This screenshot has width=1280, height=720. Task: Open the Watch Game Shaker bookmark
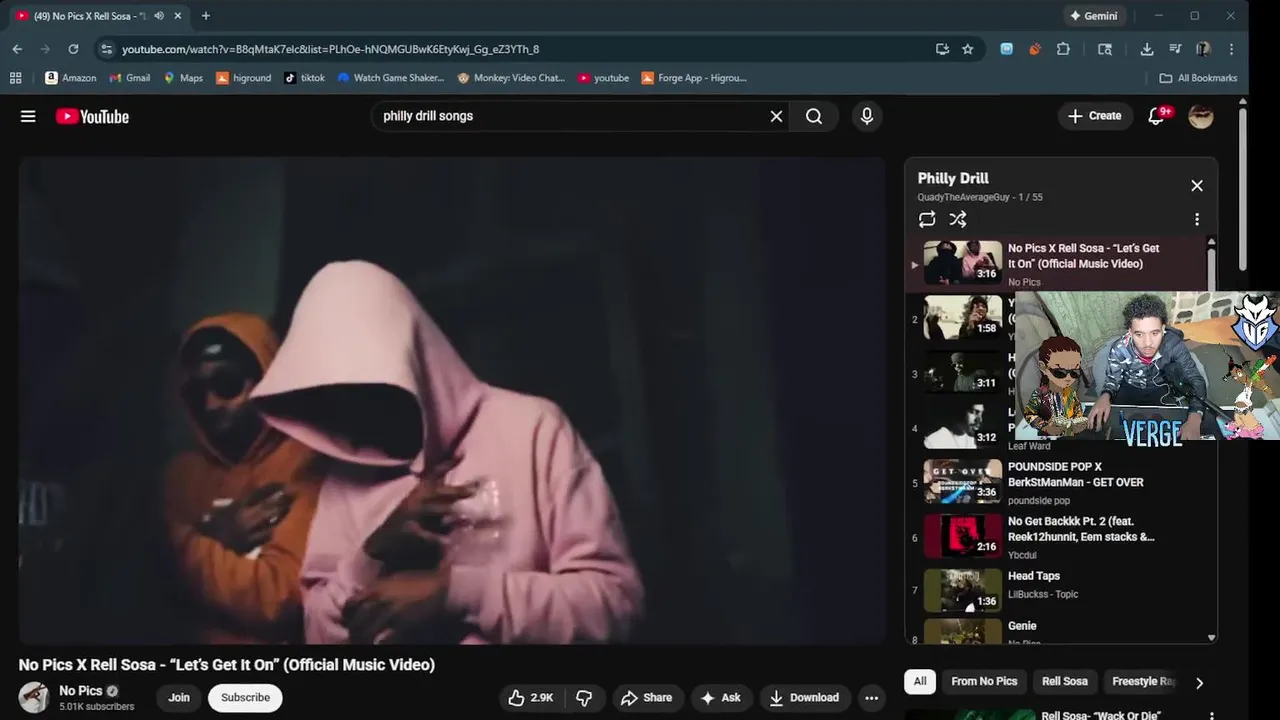(x=390, y=78)
